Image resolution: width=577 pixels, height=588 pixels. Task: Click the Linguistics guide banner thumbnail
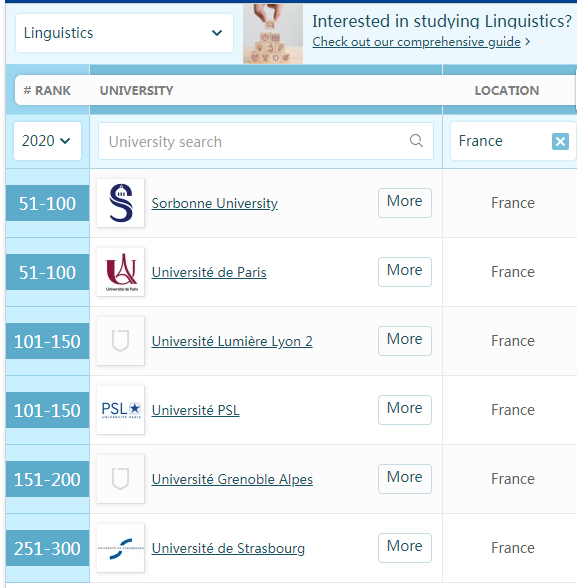coord(273,34)
